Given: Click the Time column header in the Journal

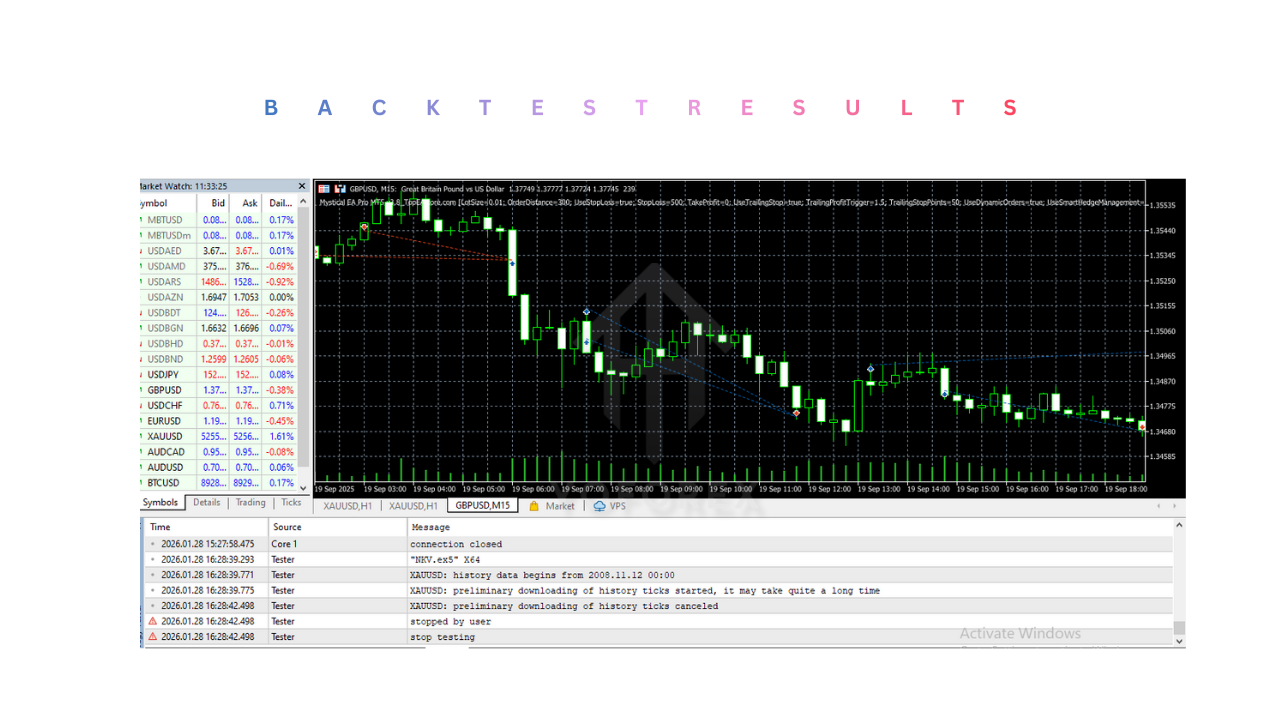Looking at the screenshot, I should pyautogui.click(x=160, y=526).
